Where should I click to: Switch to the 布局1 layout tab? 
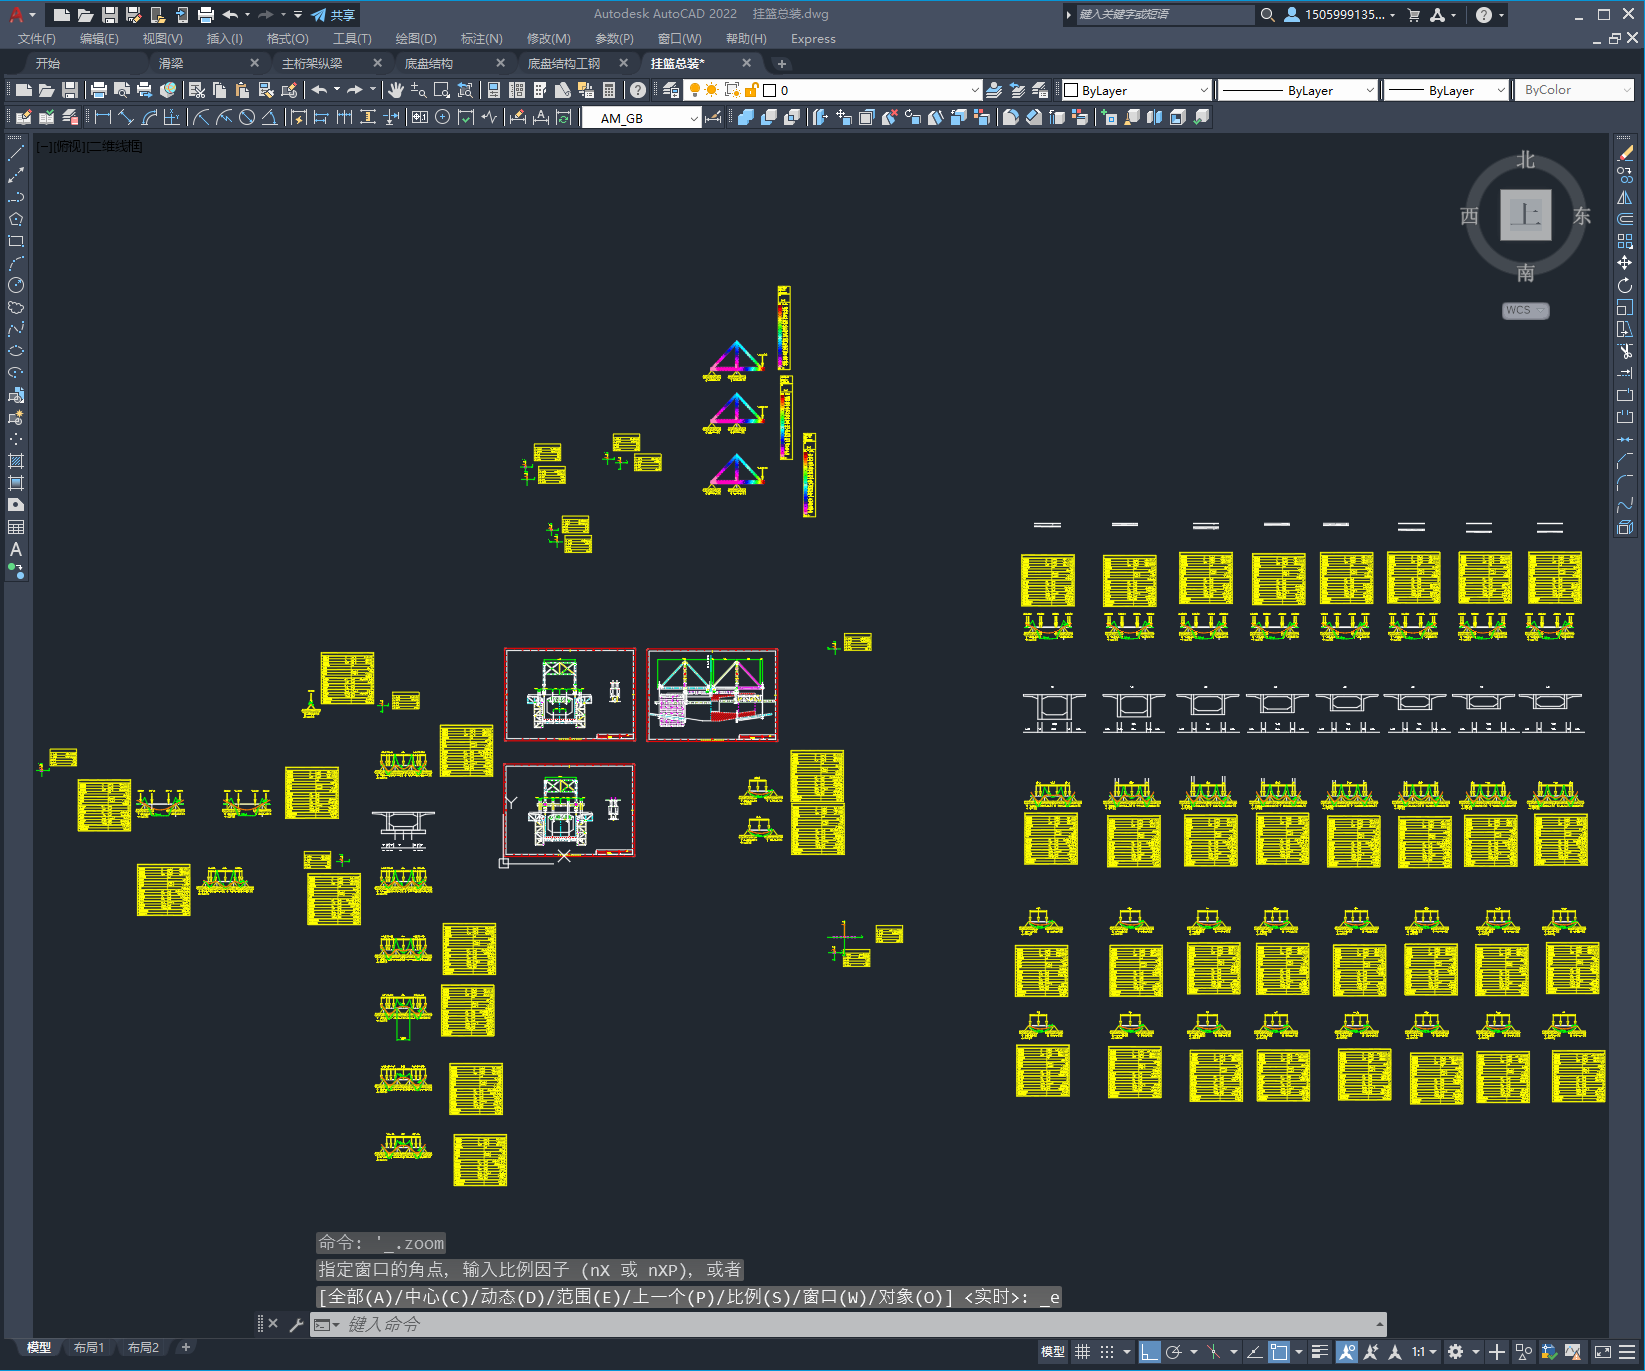(x=88, y=1347)
